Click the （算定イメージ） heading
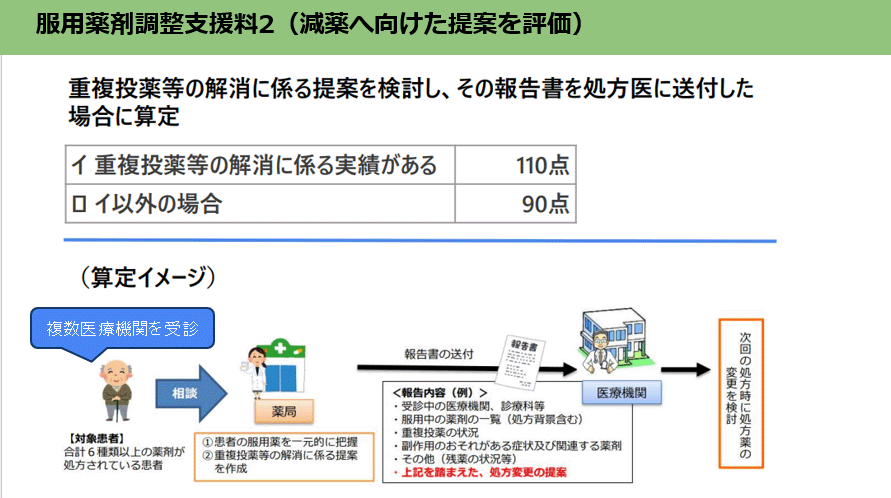This screenshot has width=891, height=498. tap(146, 276)
